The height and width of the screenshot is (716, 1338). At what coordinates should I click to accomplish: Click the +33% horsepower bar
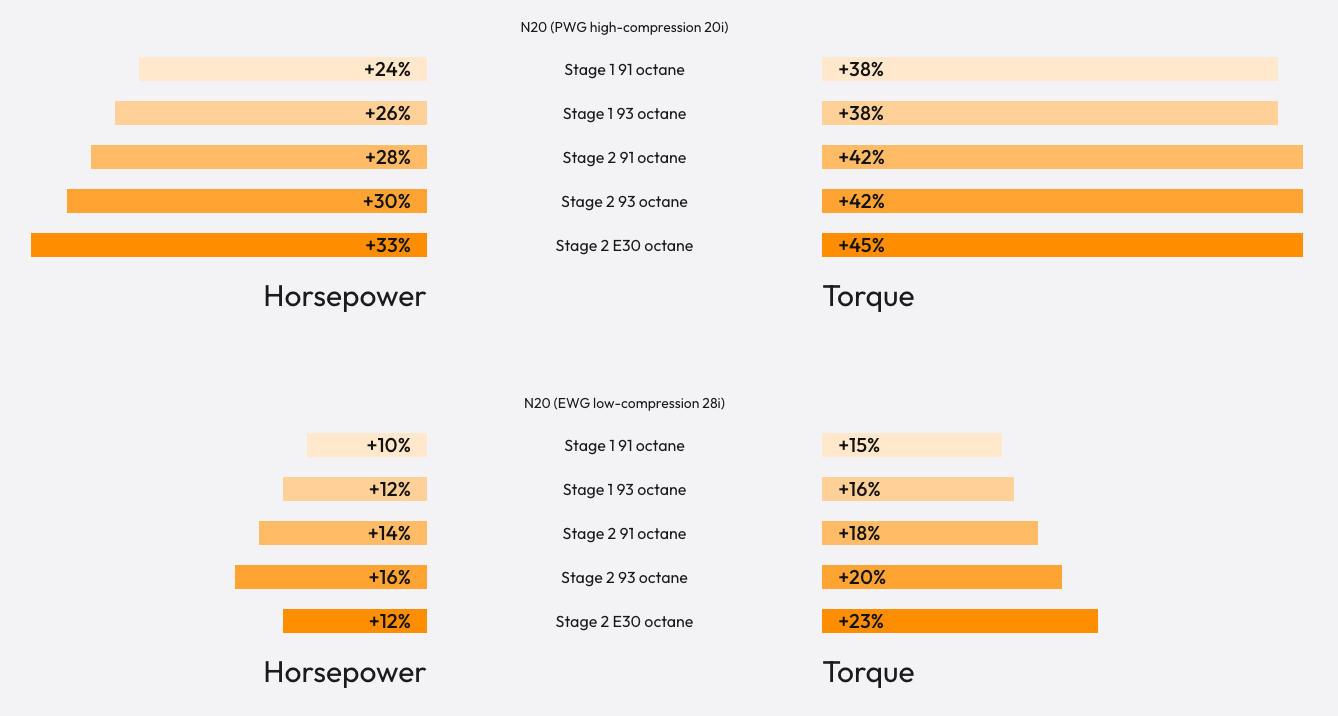tap(229, 245)
